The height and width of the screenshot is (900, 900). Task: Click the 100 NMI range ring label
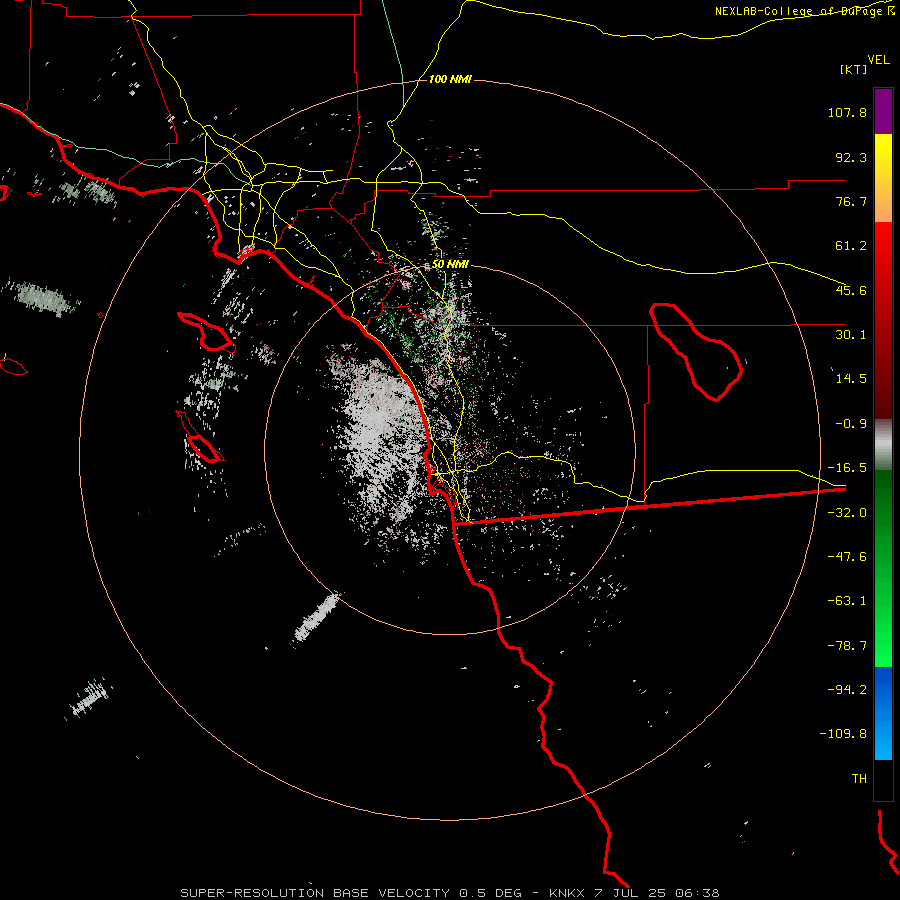450,79
